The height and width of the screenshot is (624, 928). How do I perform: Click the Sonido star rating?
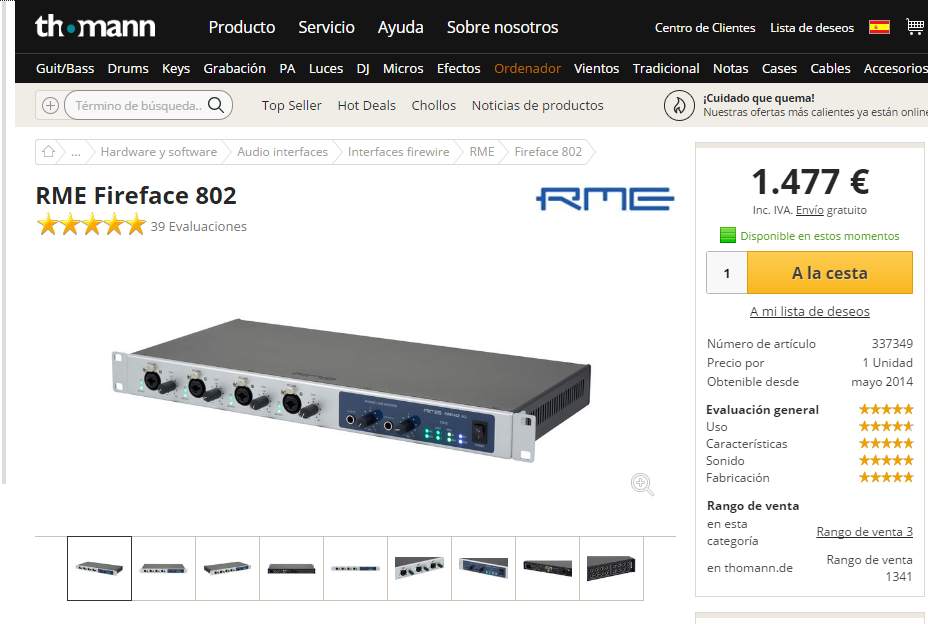point(886,460)
